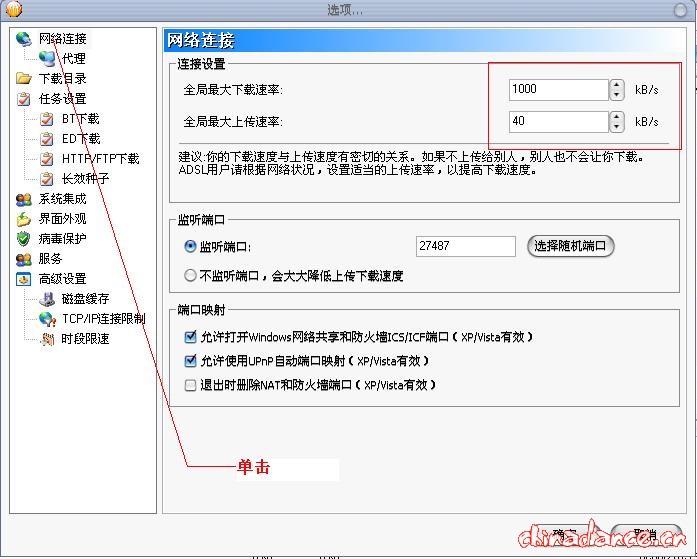
Task: Toggle 允许使用UPnP自动端口映射 checkbox
Action: pos(191,361)
